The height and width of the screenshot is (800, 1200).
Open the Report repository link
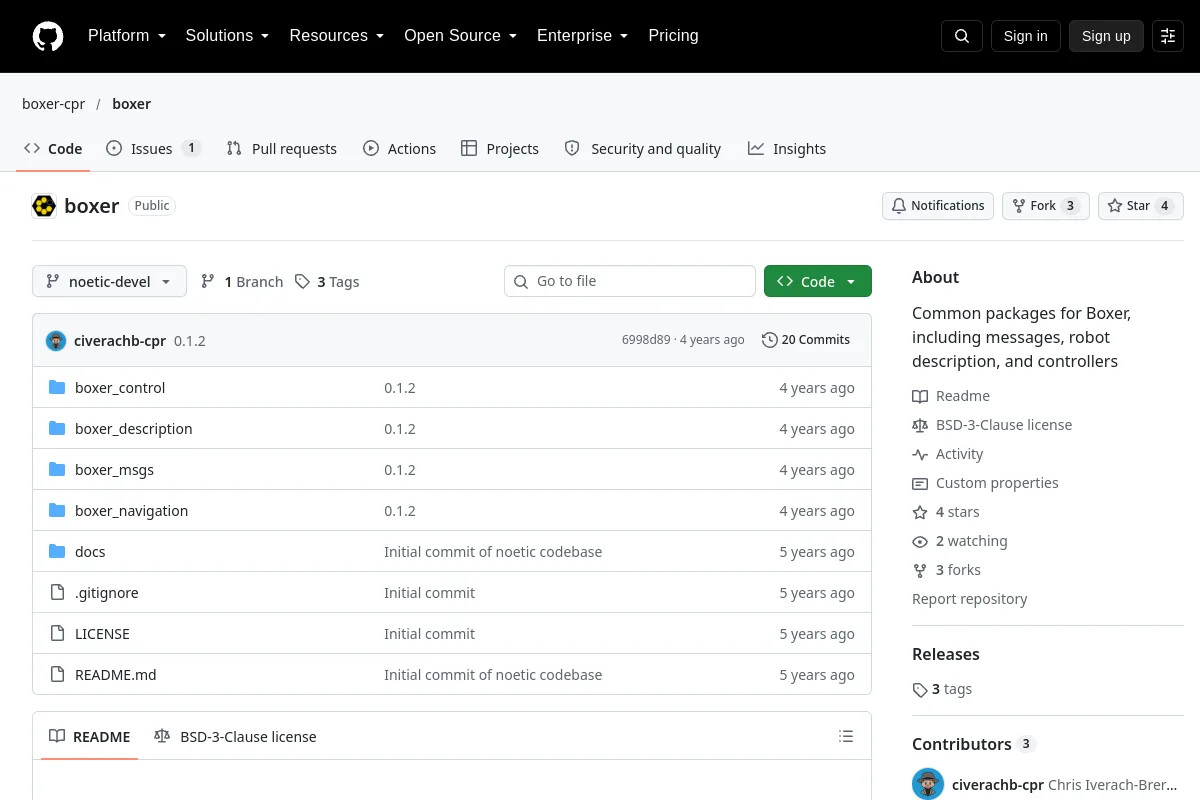click(970, 599)
